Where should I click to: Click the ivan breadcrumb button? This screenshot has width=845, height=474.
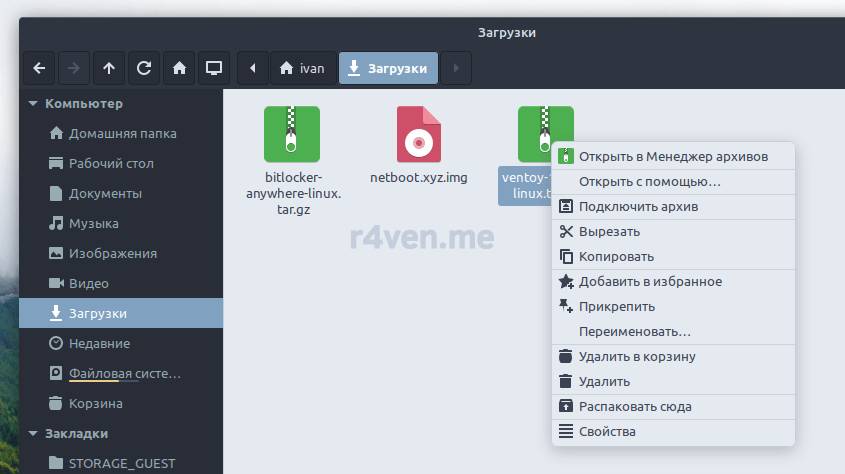coord(302,68)
